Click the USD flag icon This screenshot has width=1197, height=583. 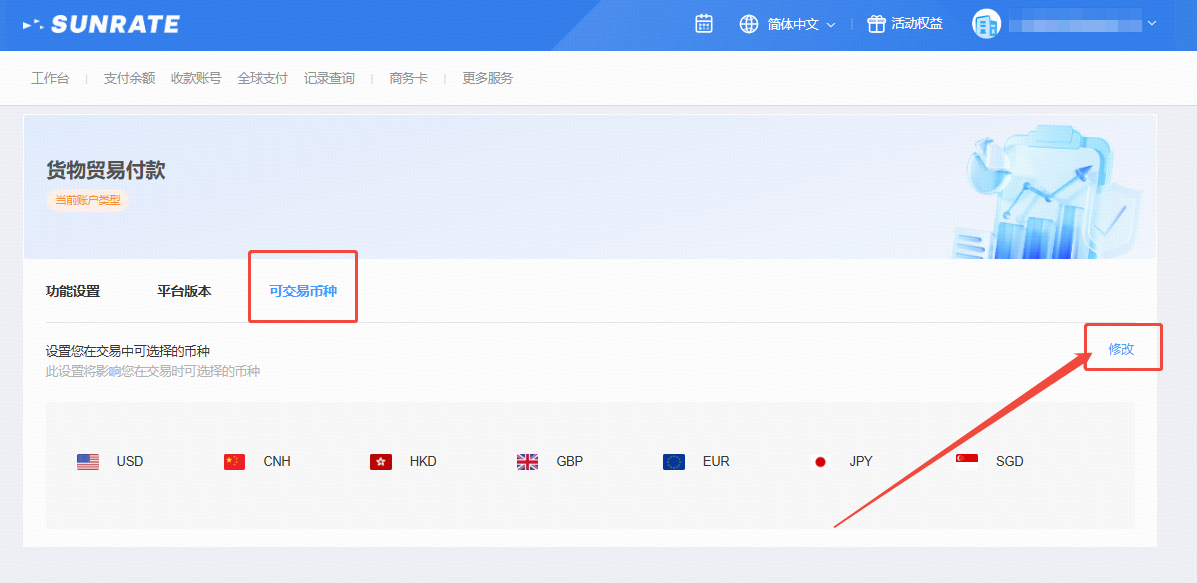point(88,462)
